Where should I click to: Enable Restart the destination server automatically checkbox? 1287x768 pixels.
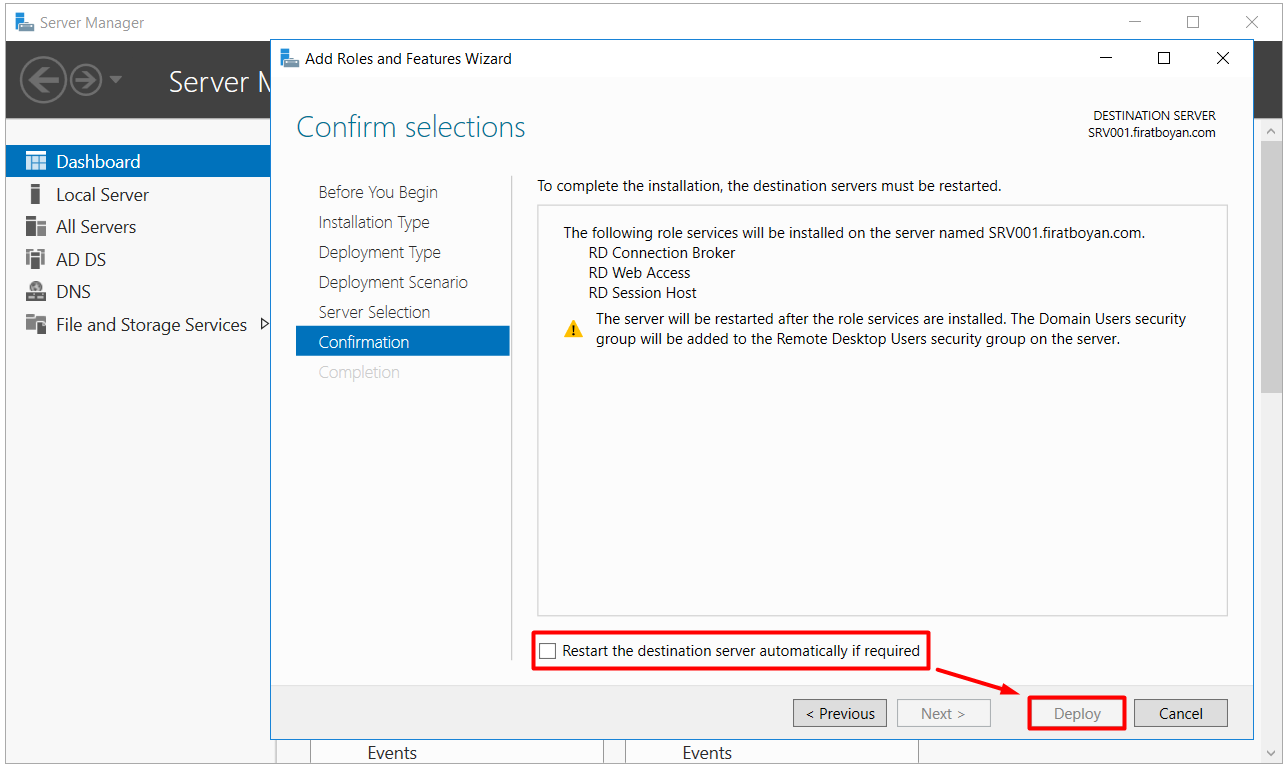click(x=548, y=651)
